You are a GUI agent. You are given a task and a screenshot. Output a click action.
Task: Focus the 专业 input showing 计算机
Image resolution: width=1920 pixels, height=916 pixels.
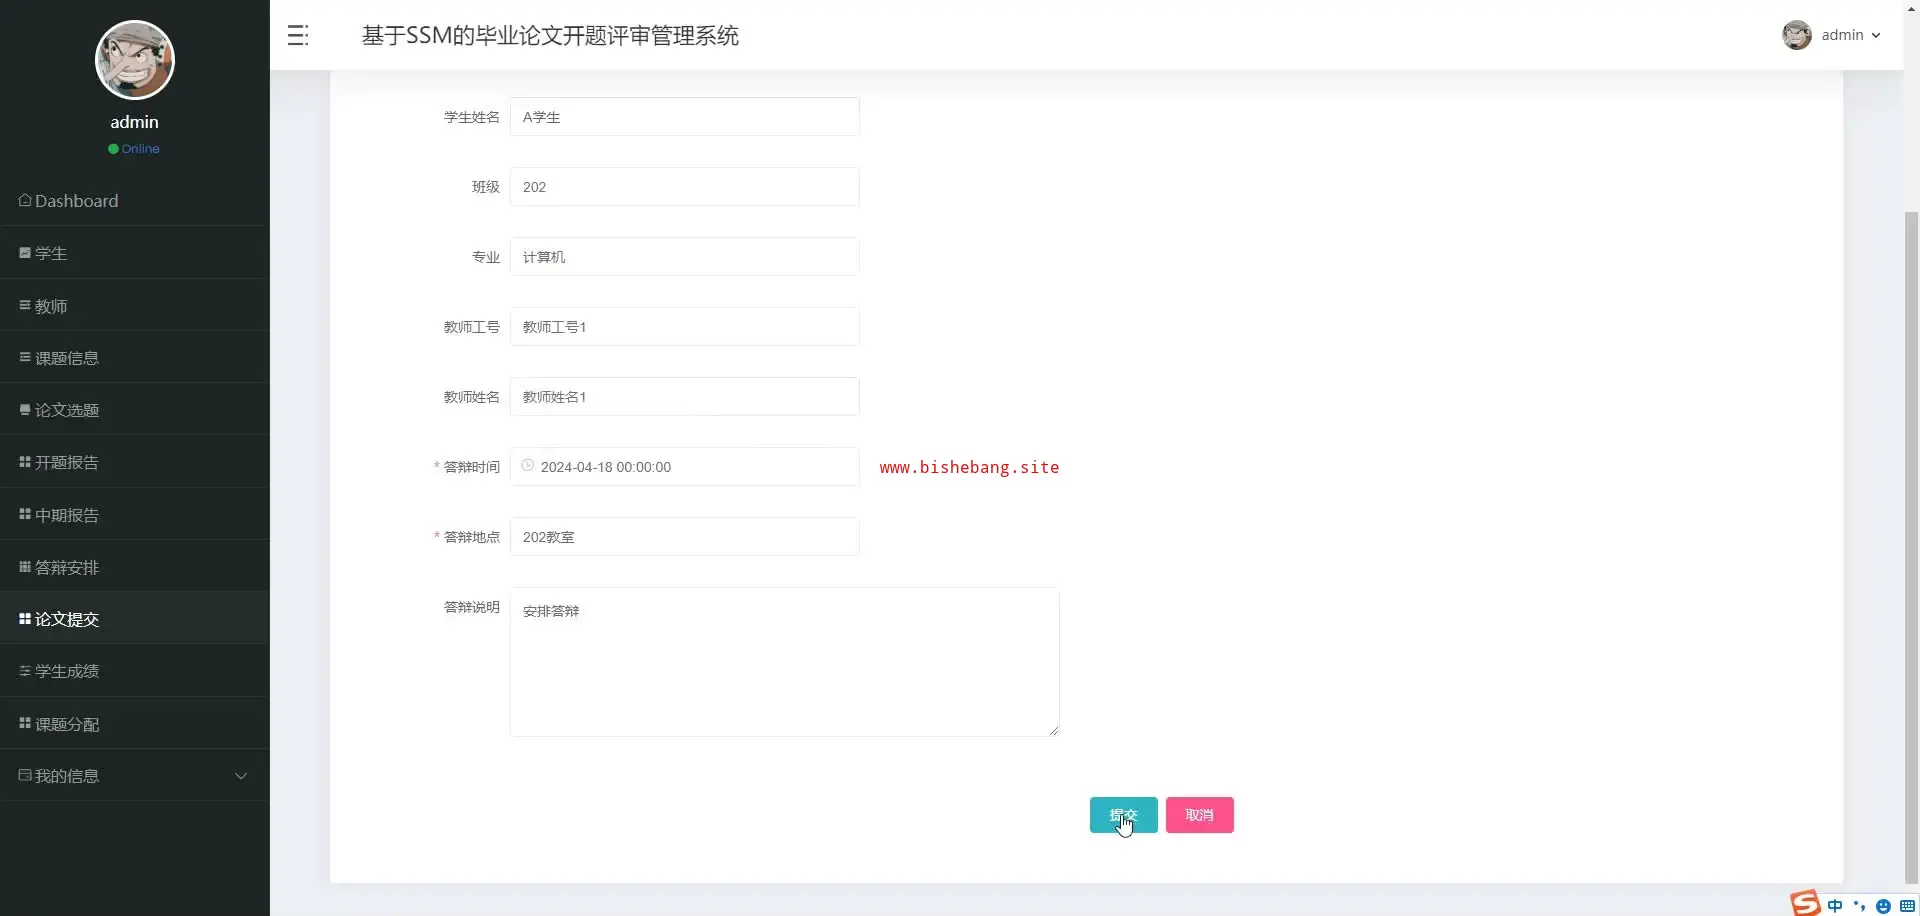coord(685,257)
